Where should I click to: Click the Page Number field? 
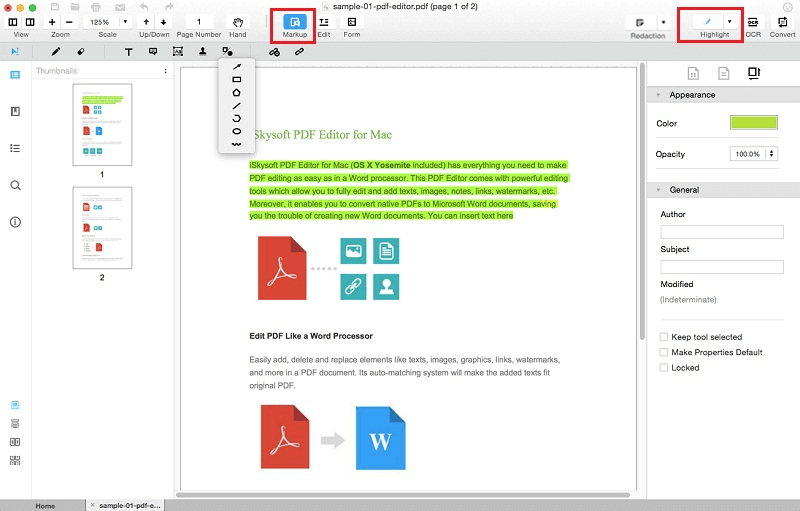199,22
